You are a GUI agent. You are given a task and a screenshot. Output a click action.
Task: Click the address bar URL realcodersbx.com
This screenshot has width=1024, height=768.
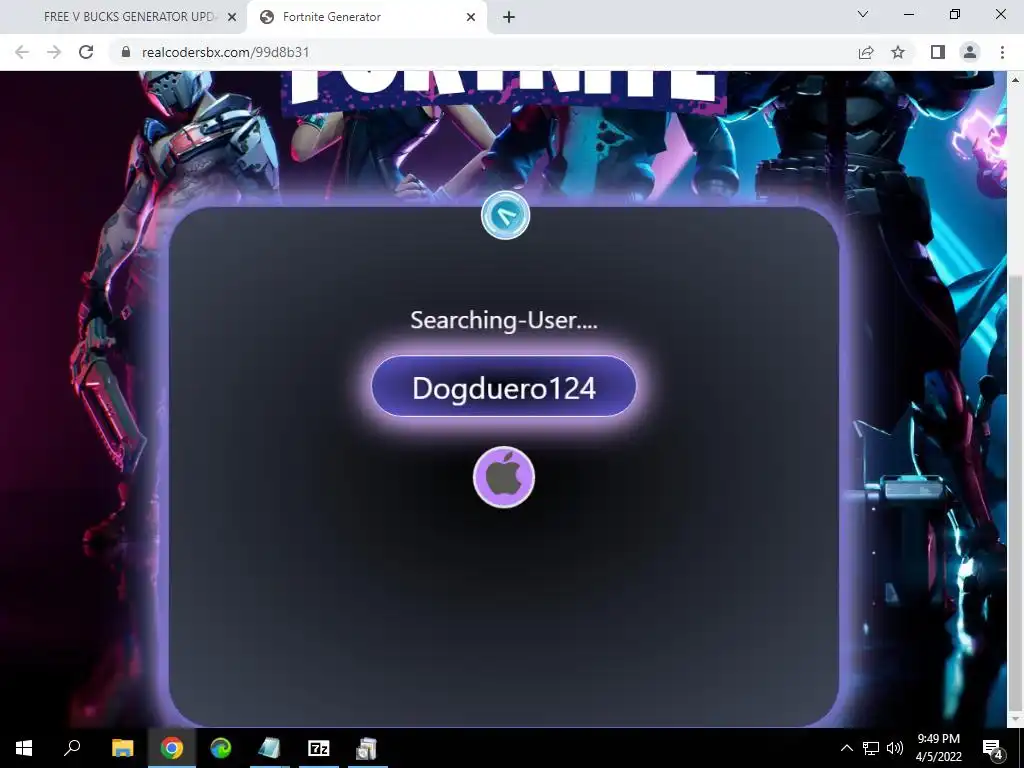click(x=225, y=52)
